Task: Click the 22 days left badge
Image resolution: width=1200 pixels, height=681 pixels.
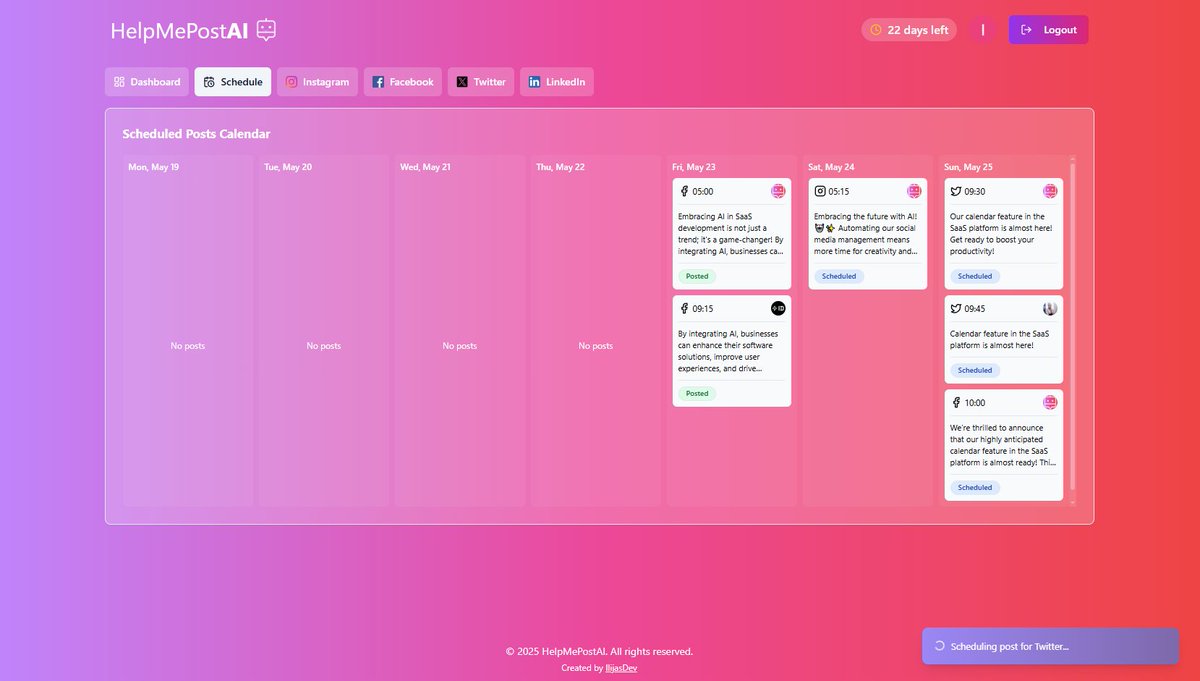Action: click(x=909, y=30)
